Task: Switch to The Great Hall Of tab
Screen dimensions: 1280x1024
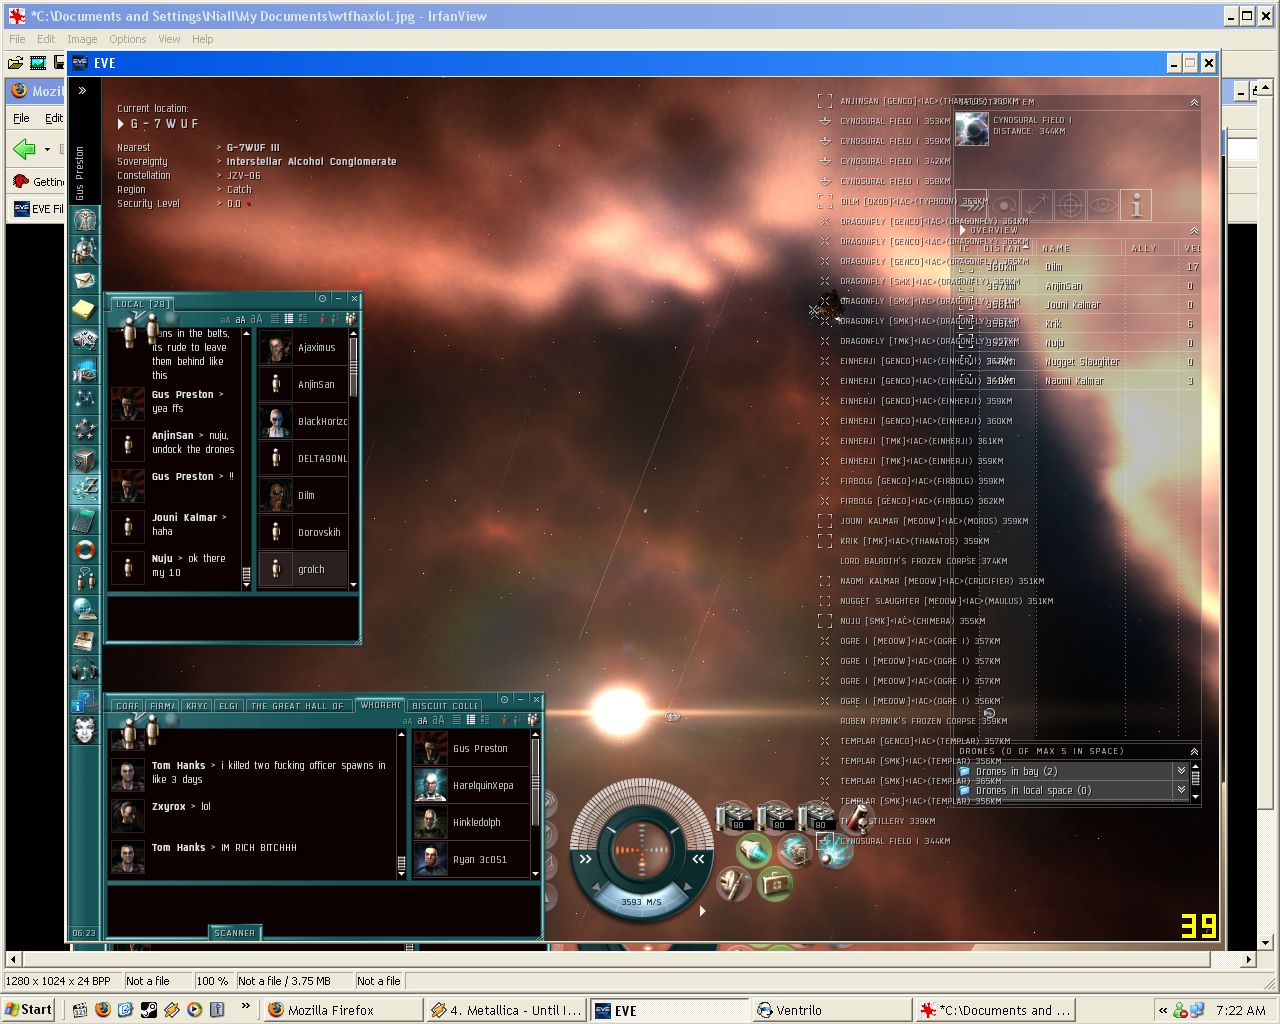Action: pyautogui.click(x=297, y=706)
